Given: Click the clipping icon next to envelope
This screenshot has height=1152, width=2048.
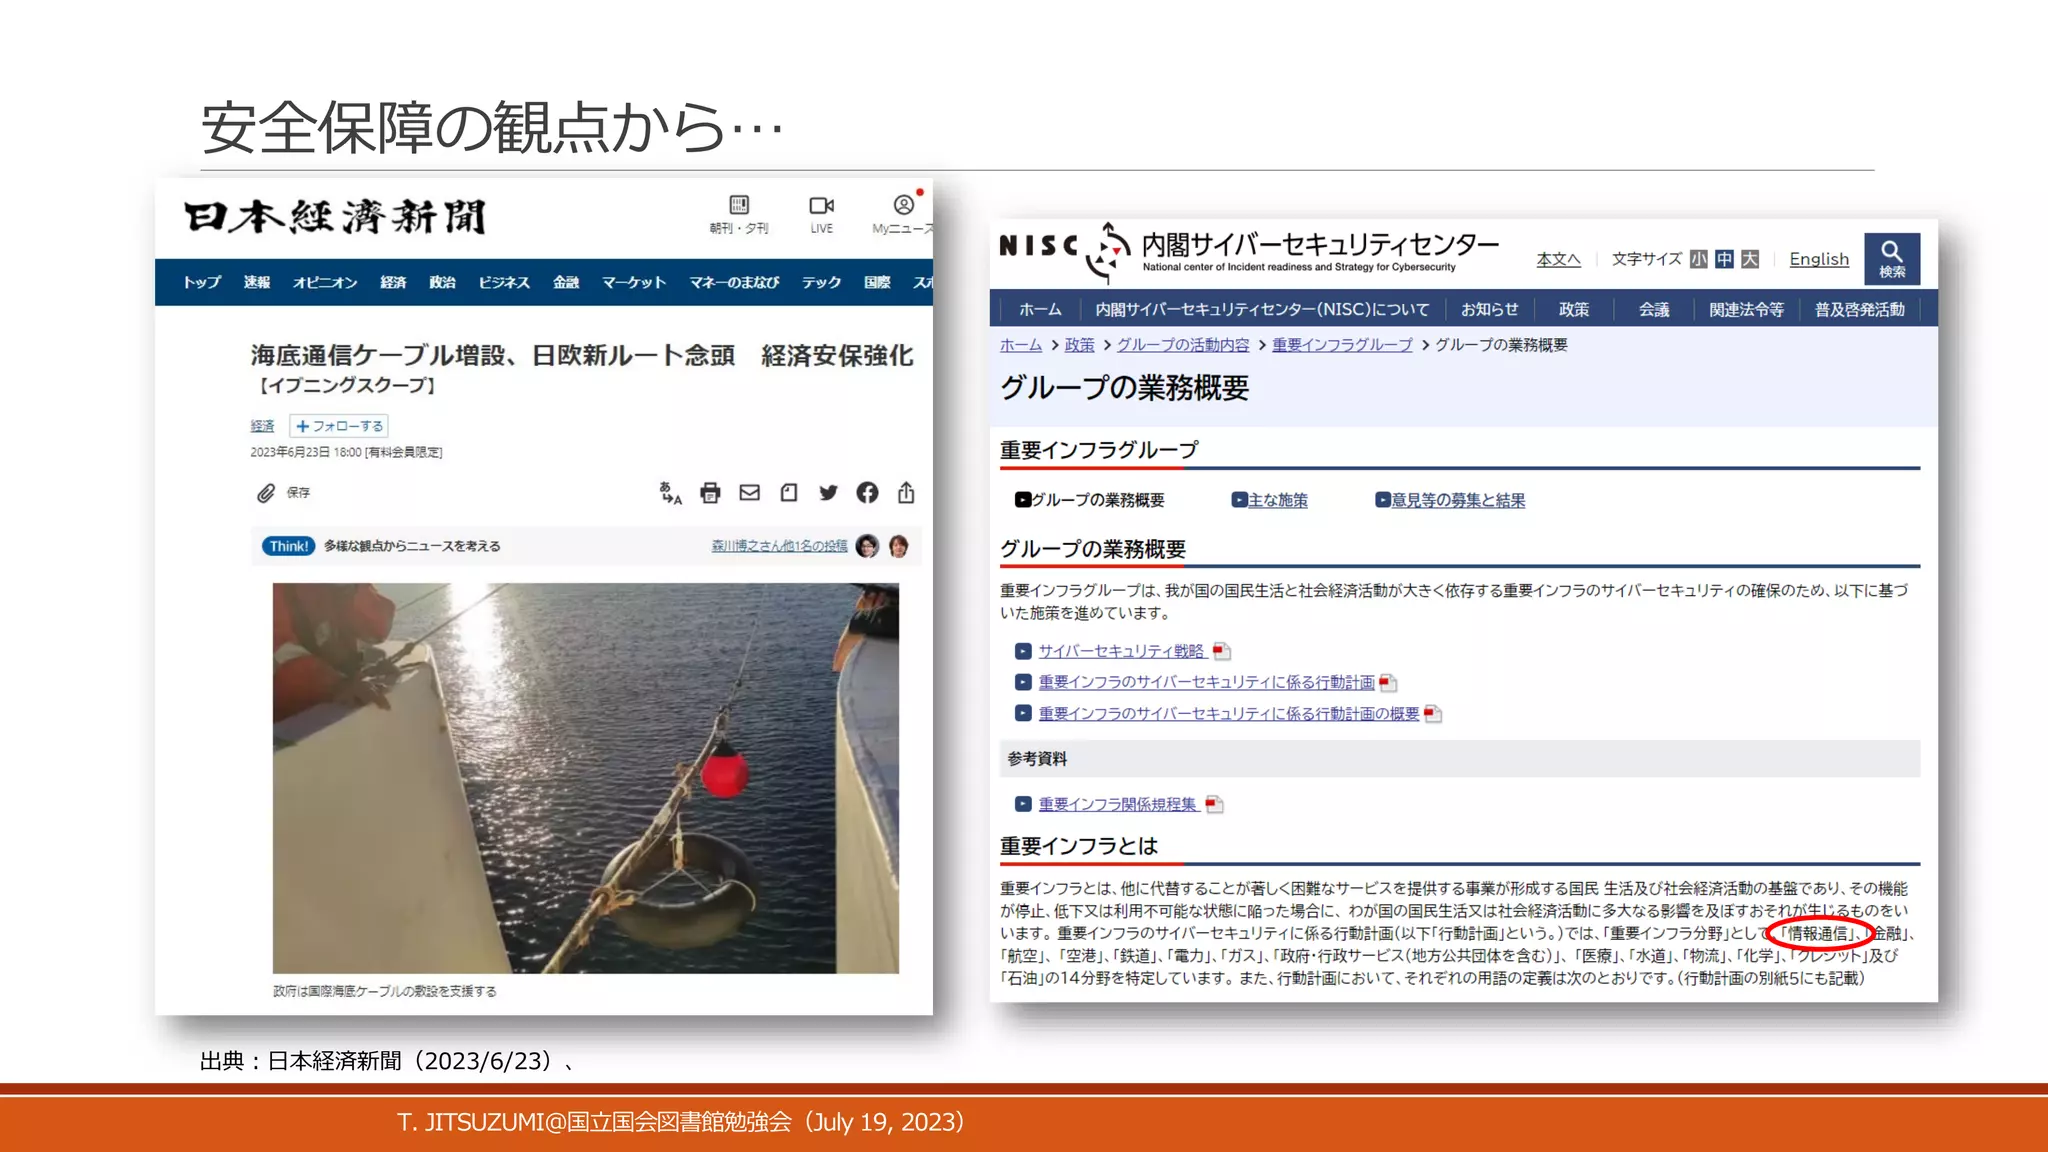Looking at the screenshot, I should click(x=789, y=493).
